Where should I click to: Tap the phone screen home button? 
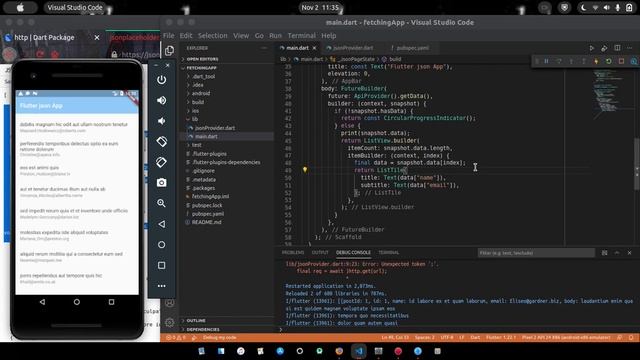77,302
